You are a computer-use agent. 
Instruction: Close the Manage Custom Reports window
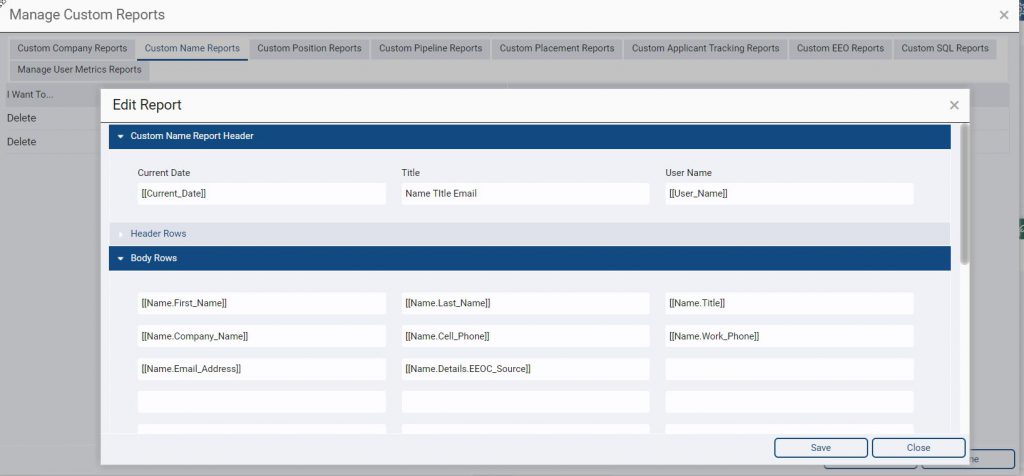pyautogui.click(x=1004, y=15)
